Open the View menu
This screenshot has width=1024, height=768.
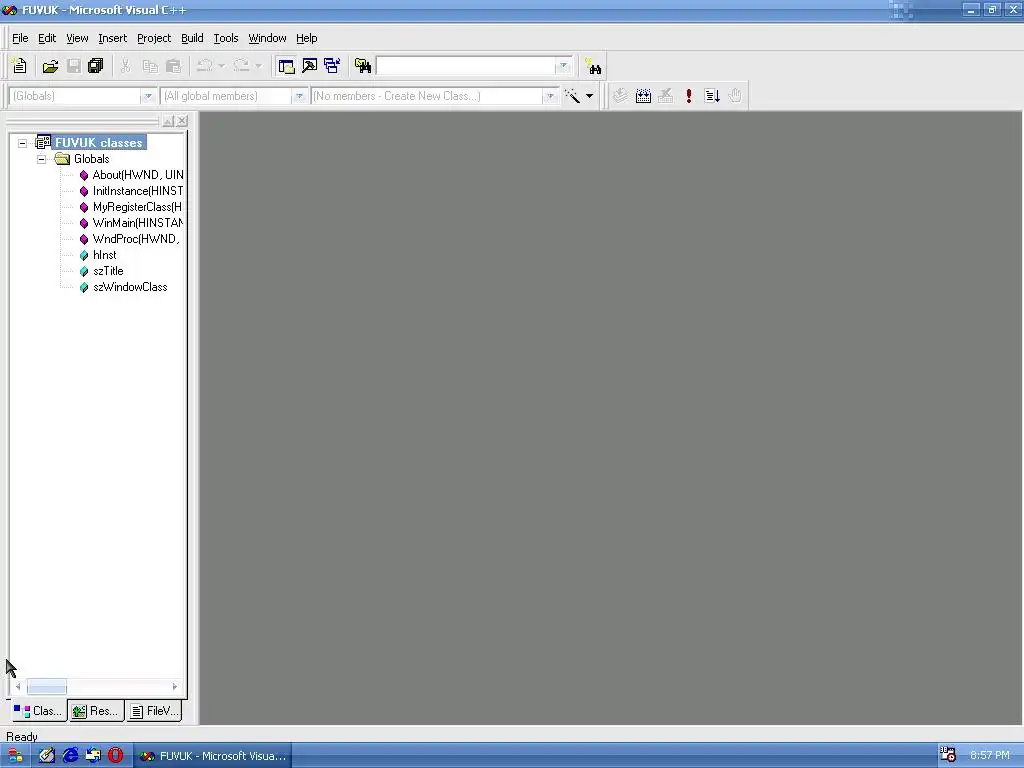(77, 39)
